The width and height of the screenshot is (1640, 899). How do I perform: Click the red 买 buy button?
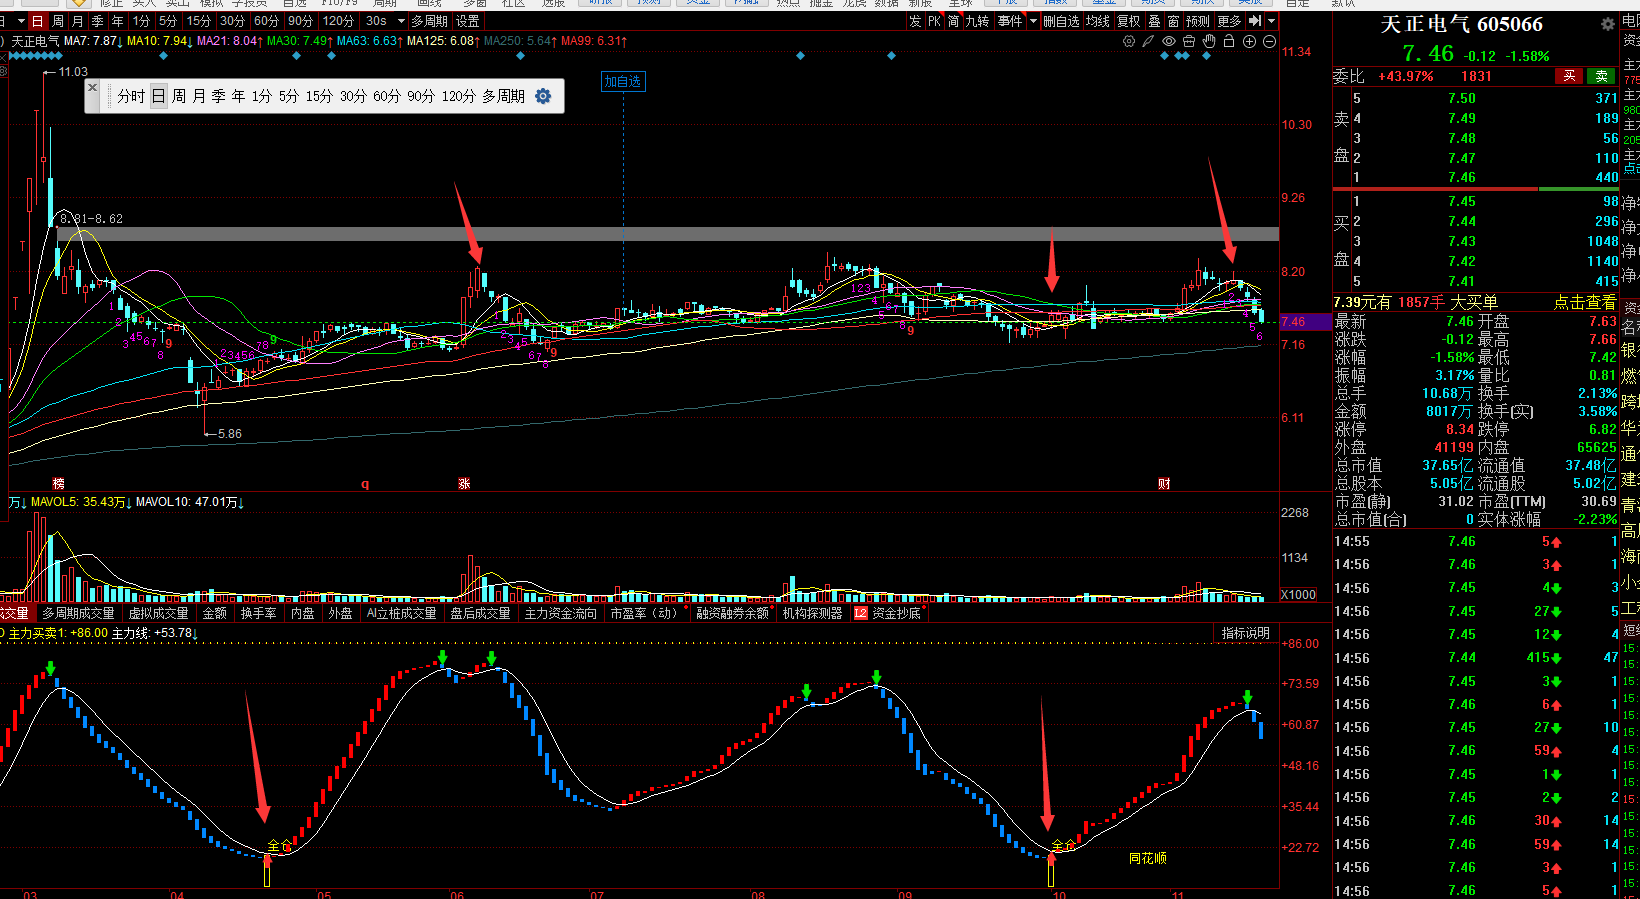coord(1569,76)
